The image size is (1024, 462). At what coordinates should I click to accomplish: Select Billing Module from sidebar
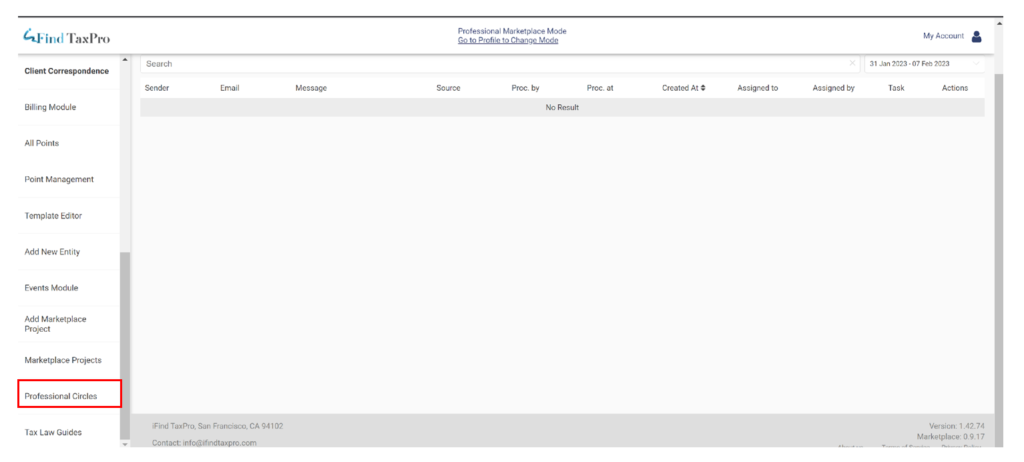50,107
